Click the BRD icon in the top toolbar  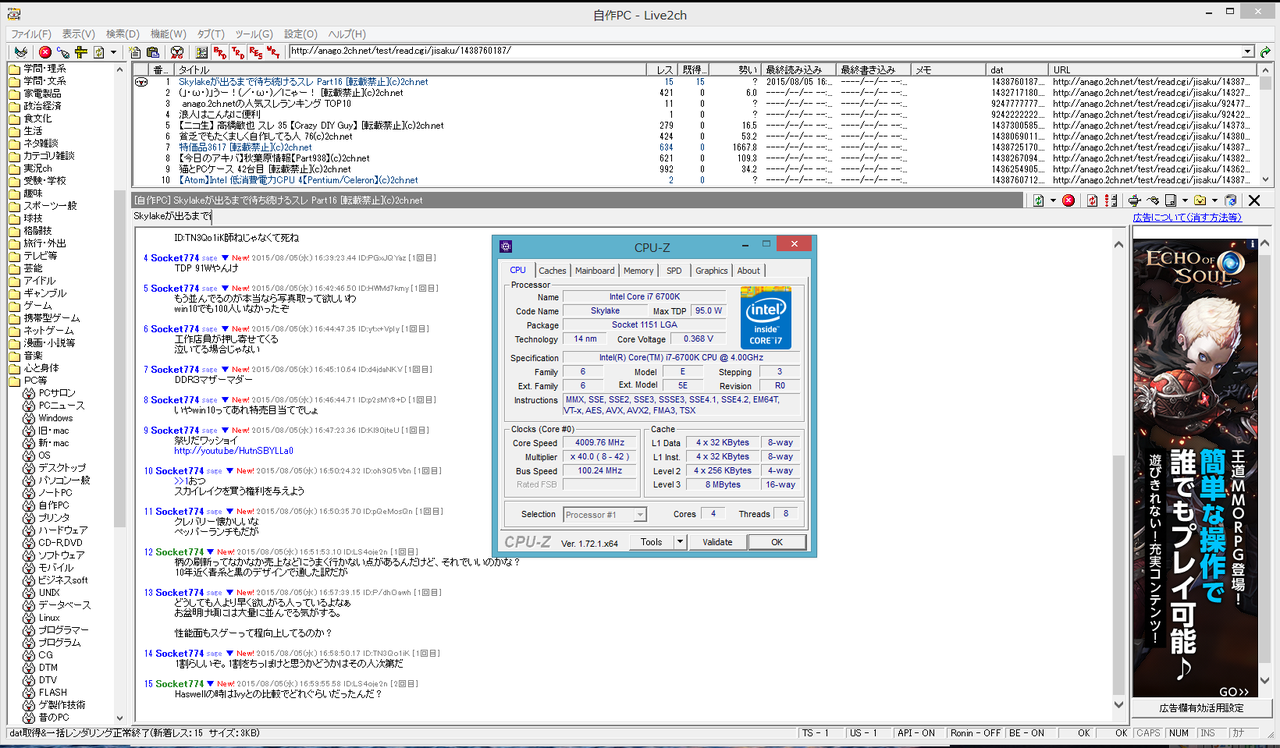(220, 52)
